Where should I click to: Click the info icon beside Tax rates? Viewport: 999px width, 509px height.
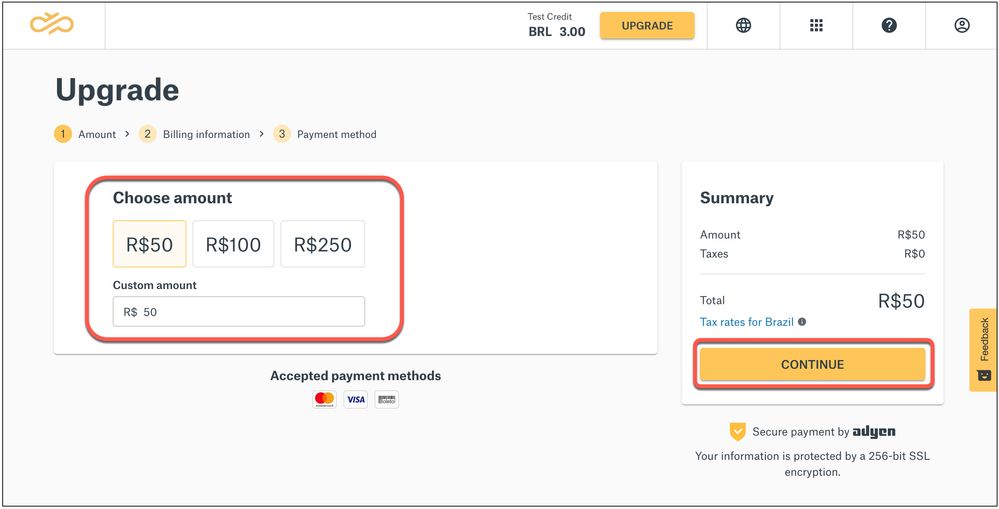point(802,322)
